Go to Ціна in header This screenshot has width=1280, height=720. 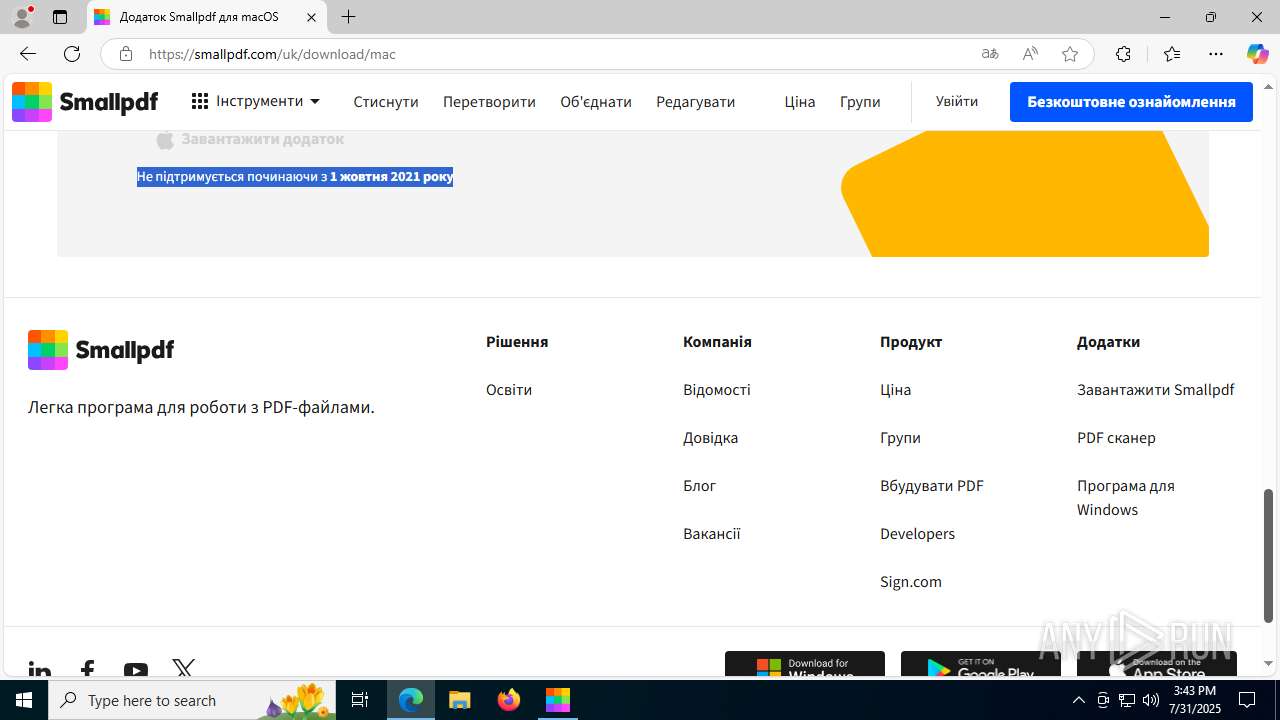coord(800,102)
